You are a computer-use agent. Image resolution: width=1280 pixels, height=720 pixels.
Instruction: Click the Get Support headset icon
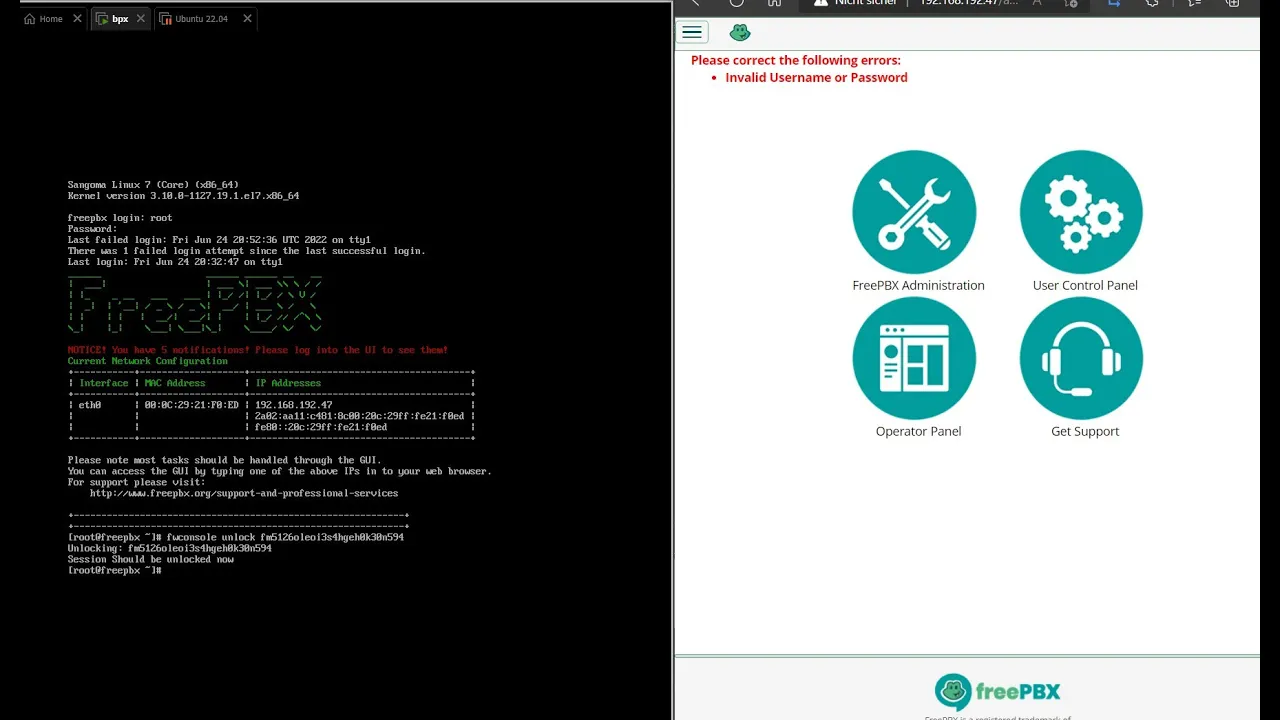tap(1081, 358)
